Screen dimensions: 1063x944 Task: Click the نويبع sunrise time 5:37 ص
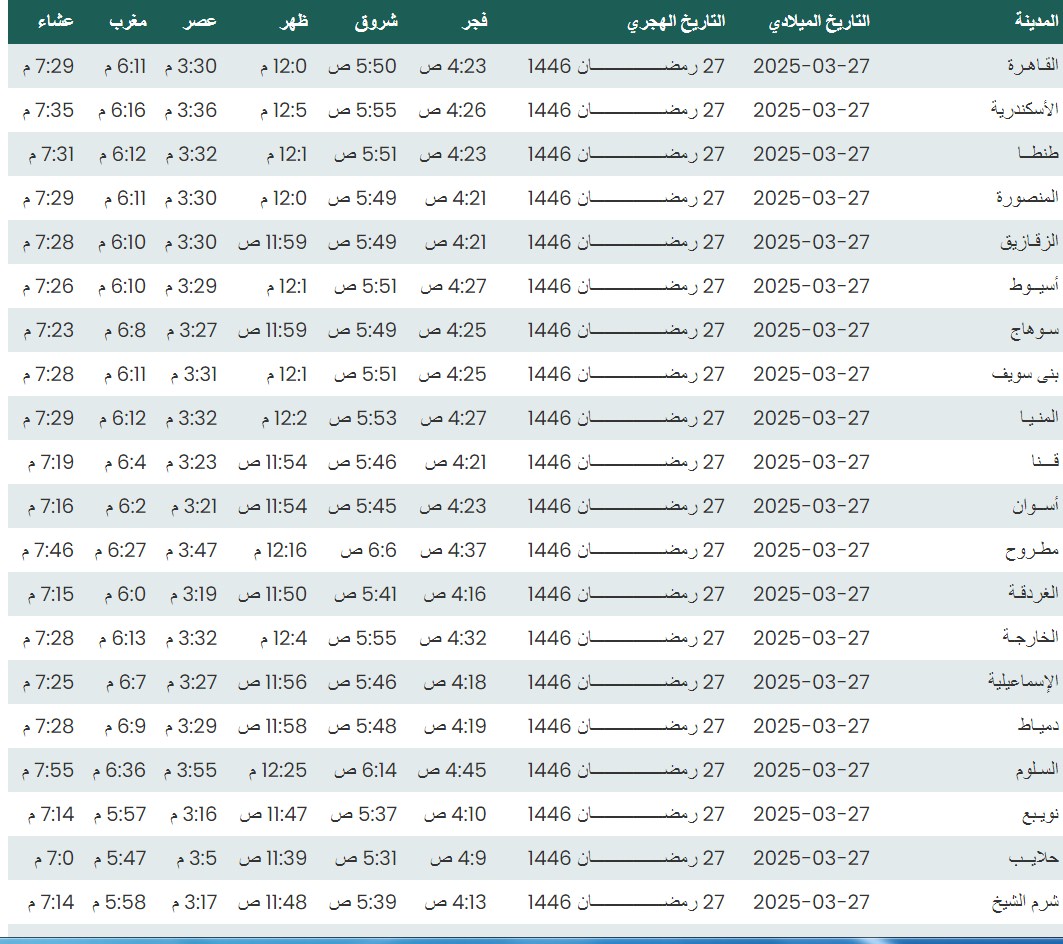tap(365, 814)
